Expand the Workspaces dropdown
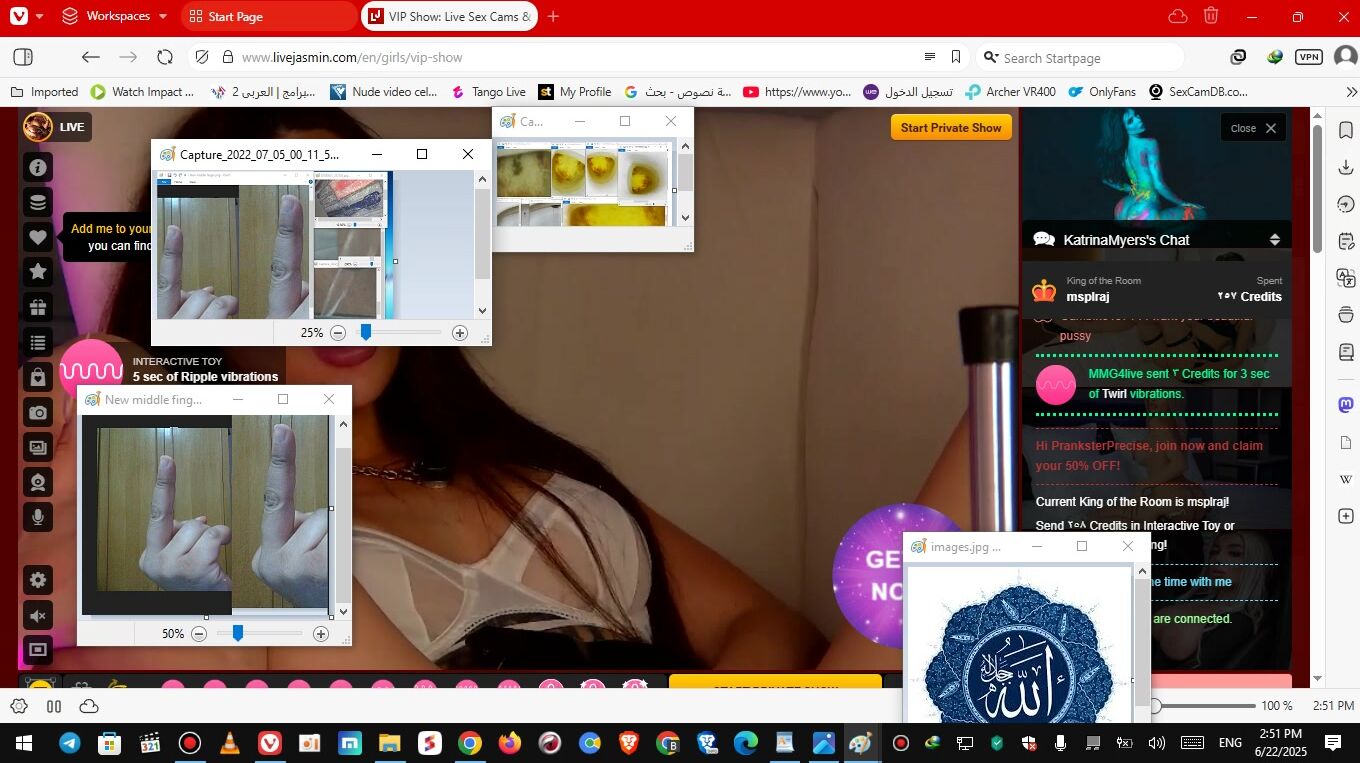Screen dimensions: 1360x763 (114, 16)
